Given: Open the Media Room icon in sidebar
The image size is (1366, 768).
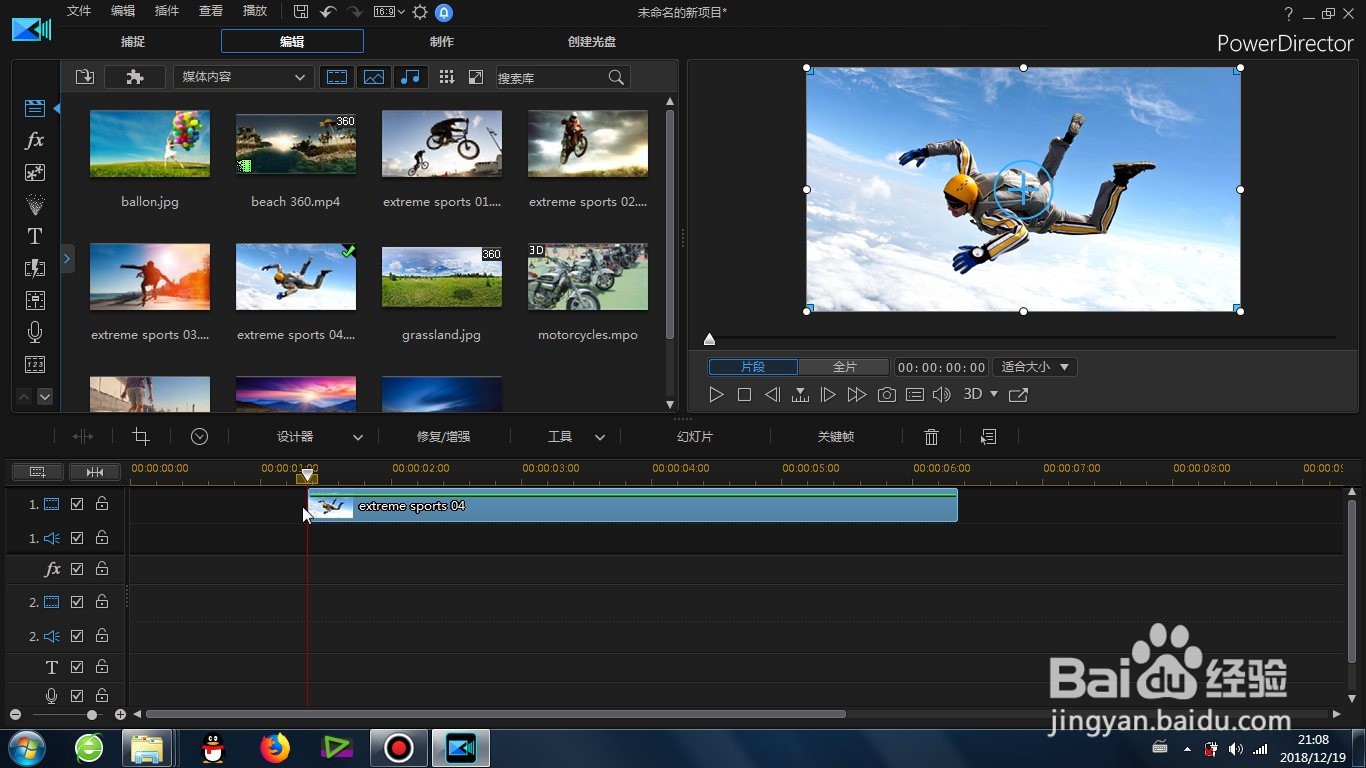Looking at the screenshot, I should (35, 108).
